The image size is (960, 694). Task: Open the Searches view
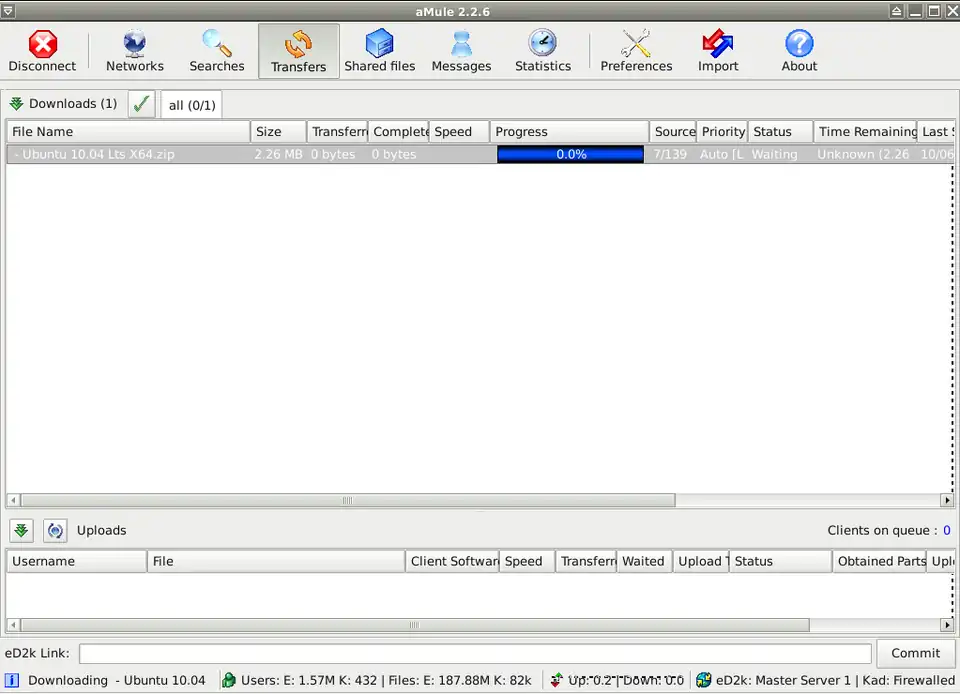[217, 51]
